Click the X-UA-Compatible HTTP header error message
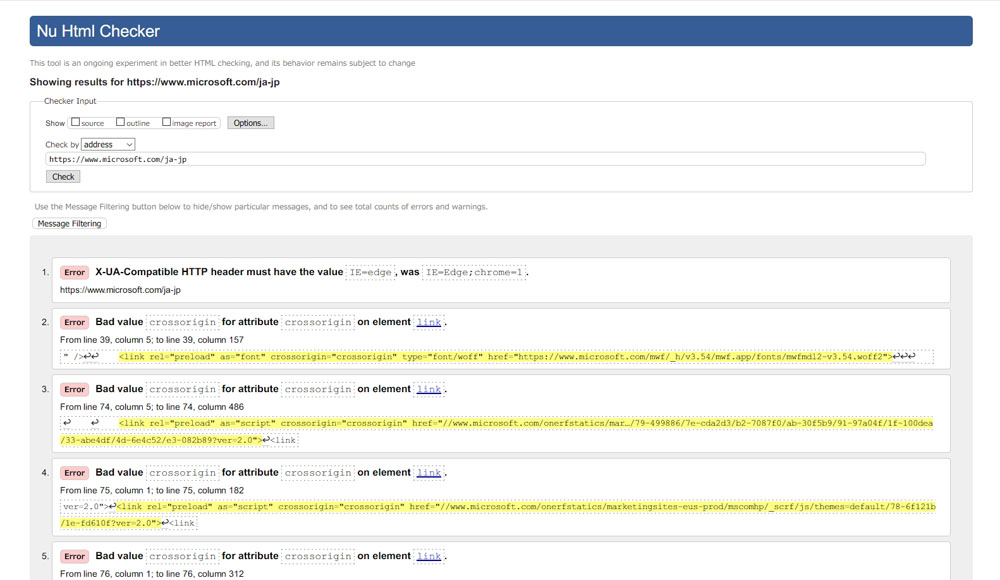 click(x=311, y=272)
